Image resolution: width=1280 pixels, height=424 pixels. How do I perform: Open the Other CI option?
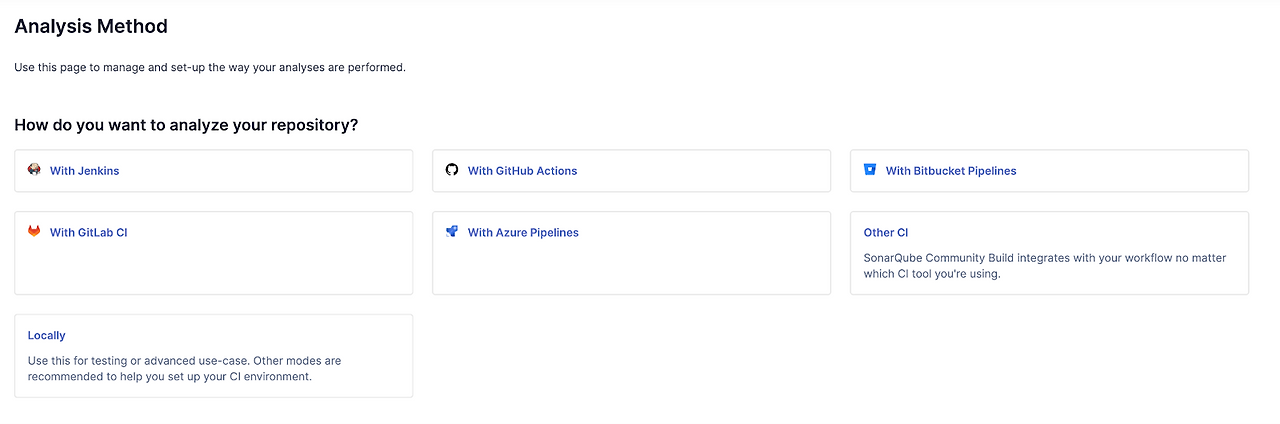click(x=886, y=232)
